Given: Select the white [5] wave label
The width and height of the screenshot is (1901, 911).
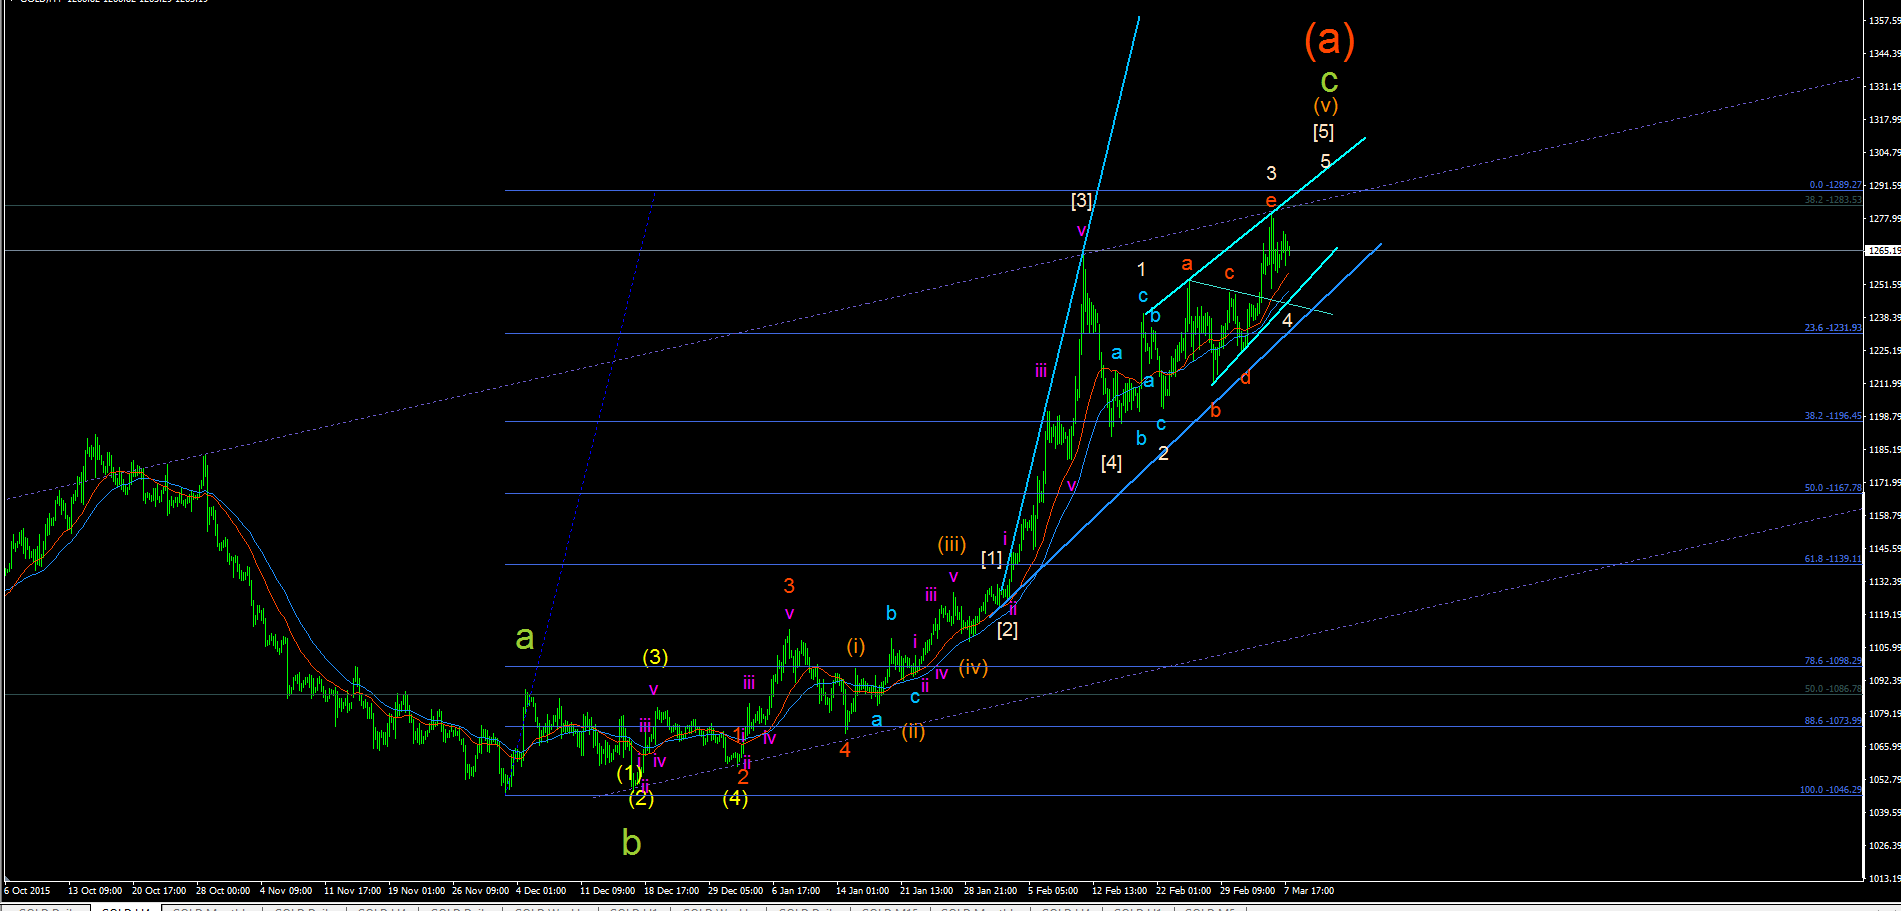Looking at the screenshot, I should click(x=1323, y=131).
